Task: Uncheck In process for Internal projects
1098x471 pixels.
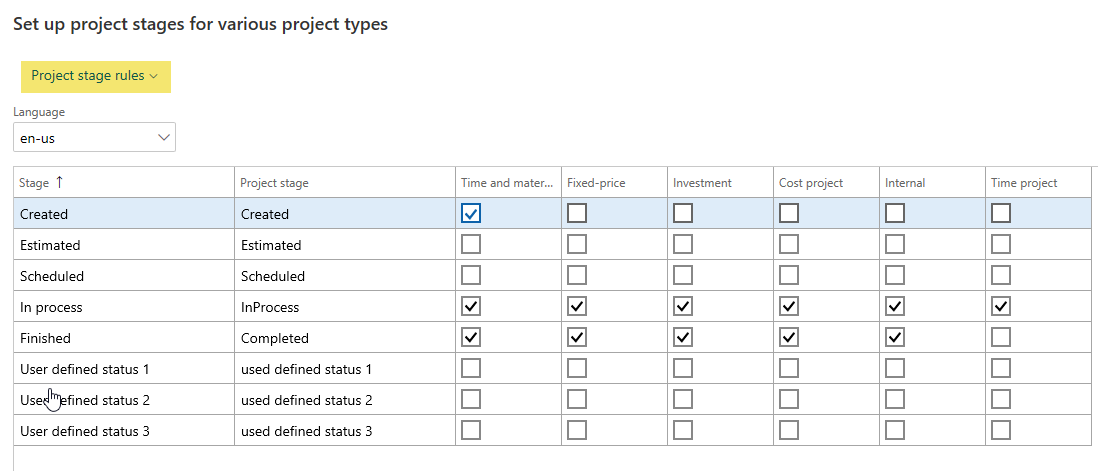Action: (895, 307)
